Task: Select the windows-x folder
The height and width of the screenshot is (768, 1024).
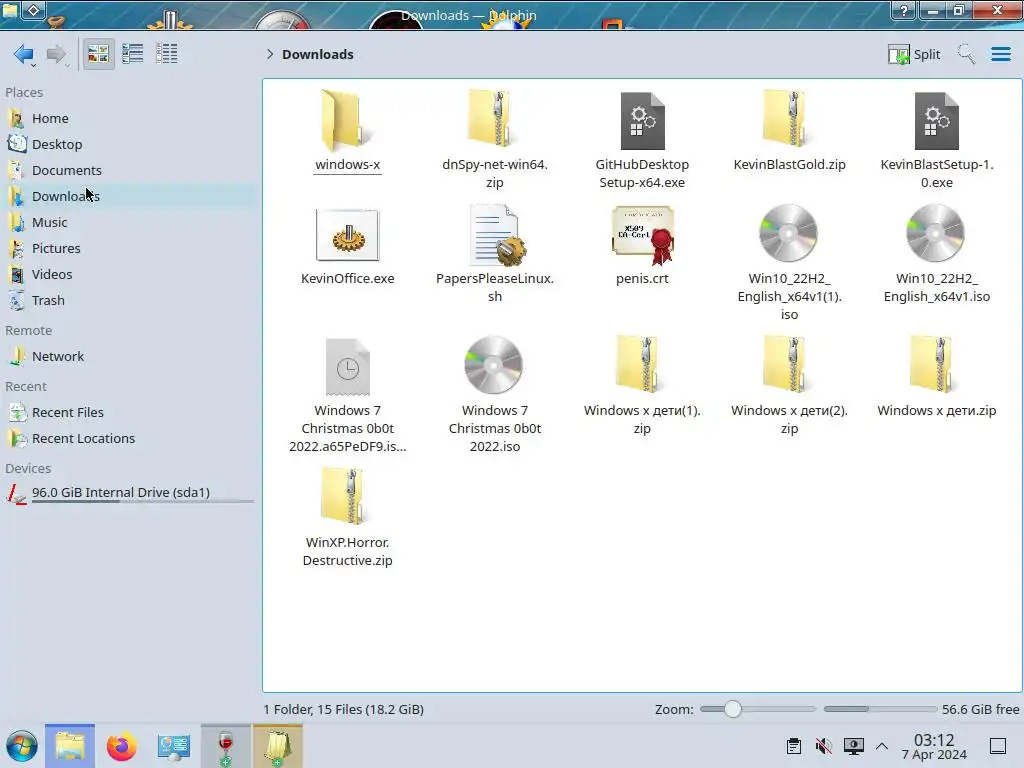Action: (347, 131)
